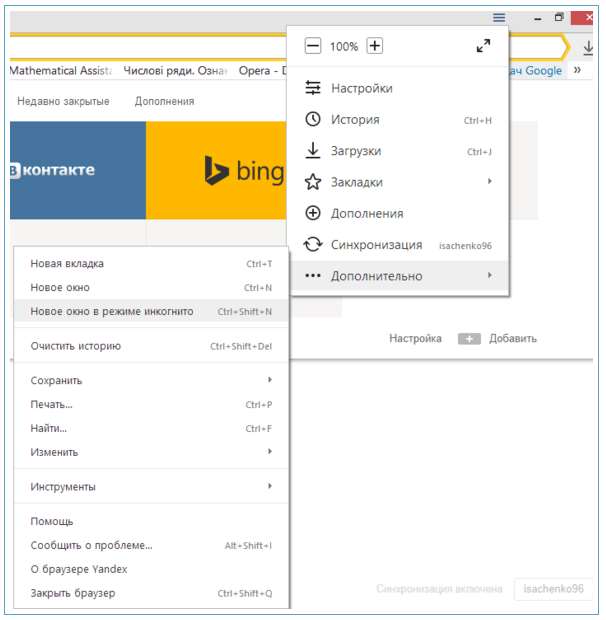Click the hamburger menu icon in title bar
Viewport: 606px width, 620px height.
tap(499, 17)
